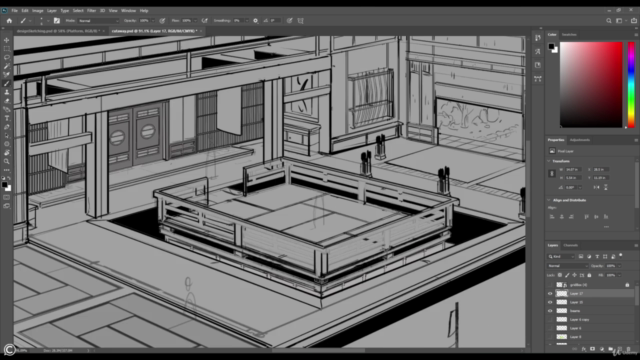The height and width of the screenshot is (360, 640).
Task: Filter layers by pixel layers icon
Action: click(x=581, y=256)
